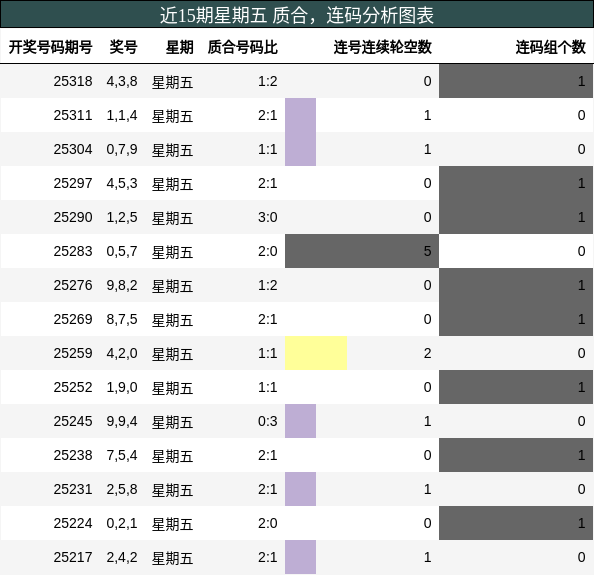The width and height of the screenshot is (594, 575).
Task: Select winning numbers 7,5,4
Action: pyautogui.click(x=122, y=455)
